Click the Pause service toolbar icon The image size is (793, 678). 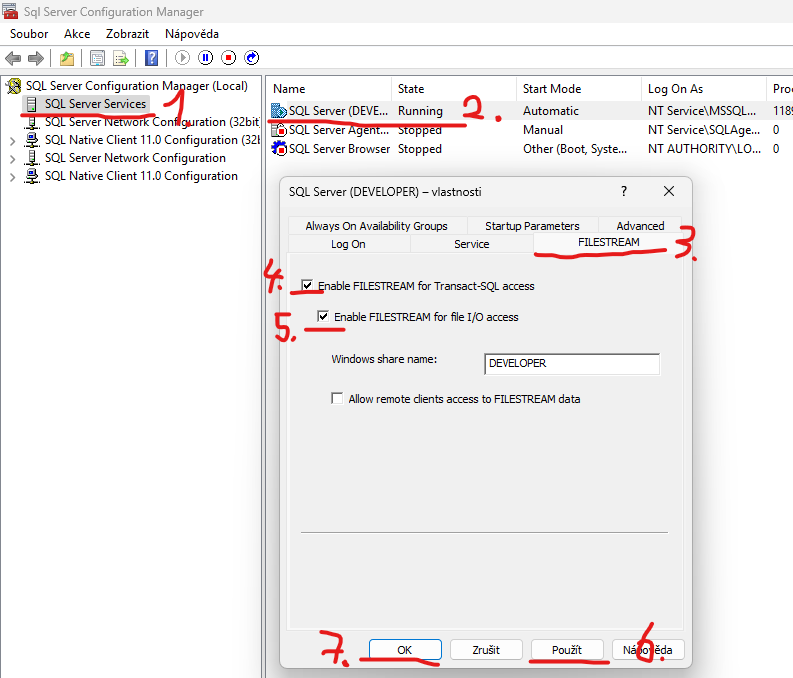click(x=205, y=58)
